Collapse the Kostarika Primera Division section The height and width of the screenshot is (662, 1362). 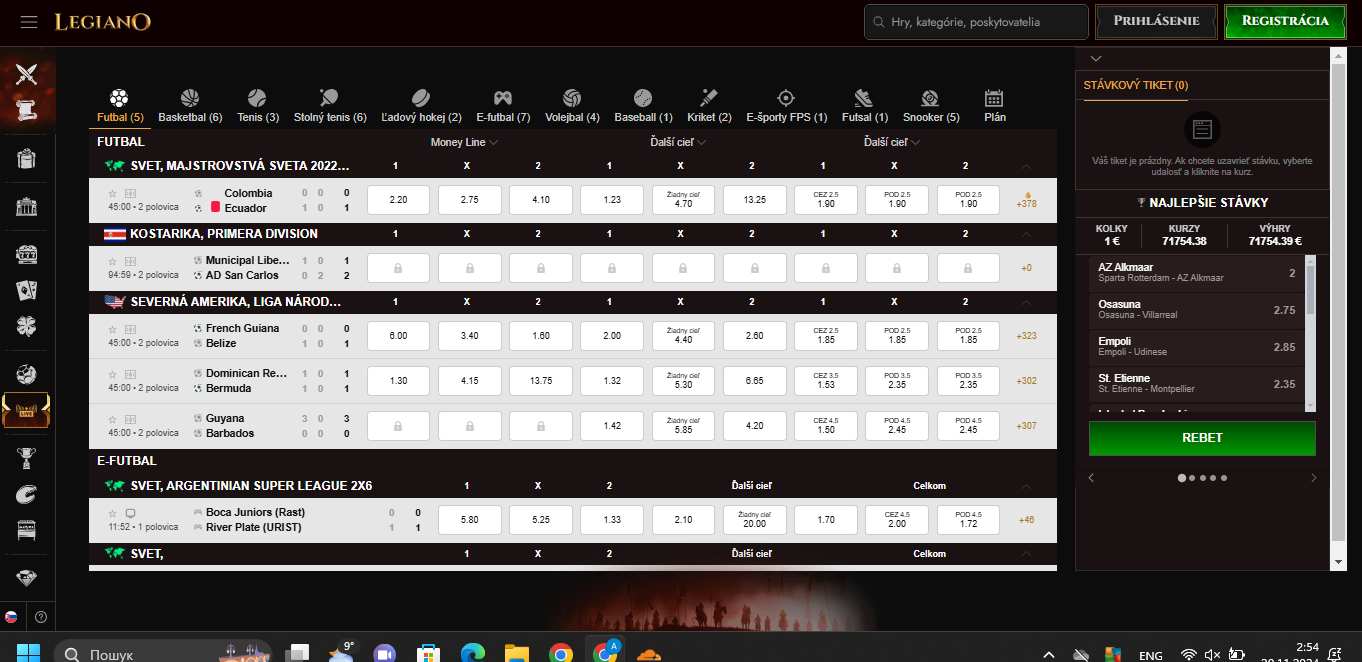coord(1026,233)
